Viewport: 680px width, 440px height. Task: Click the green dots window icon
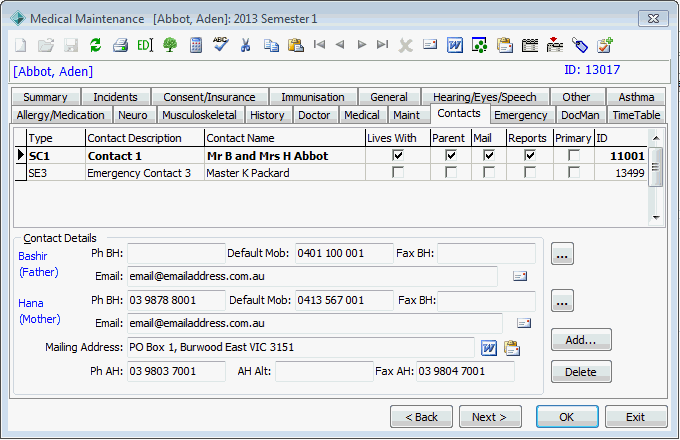(x=479, y=45)
